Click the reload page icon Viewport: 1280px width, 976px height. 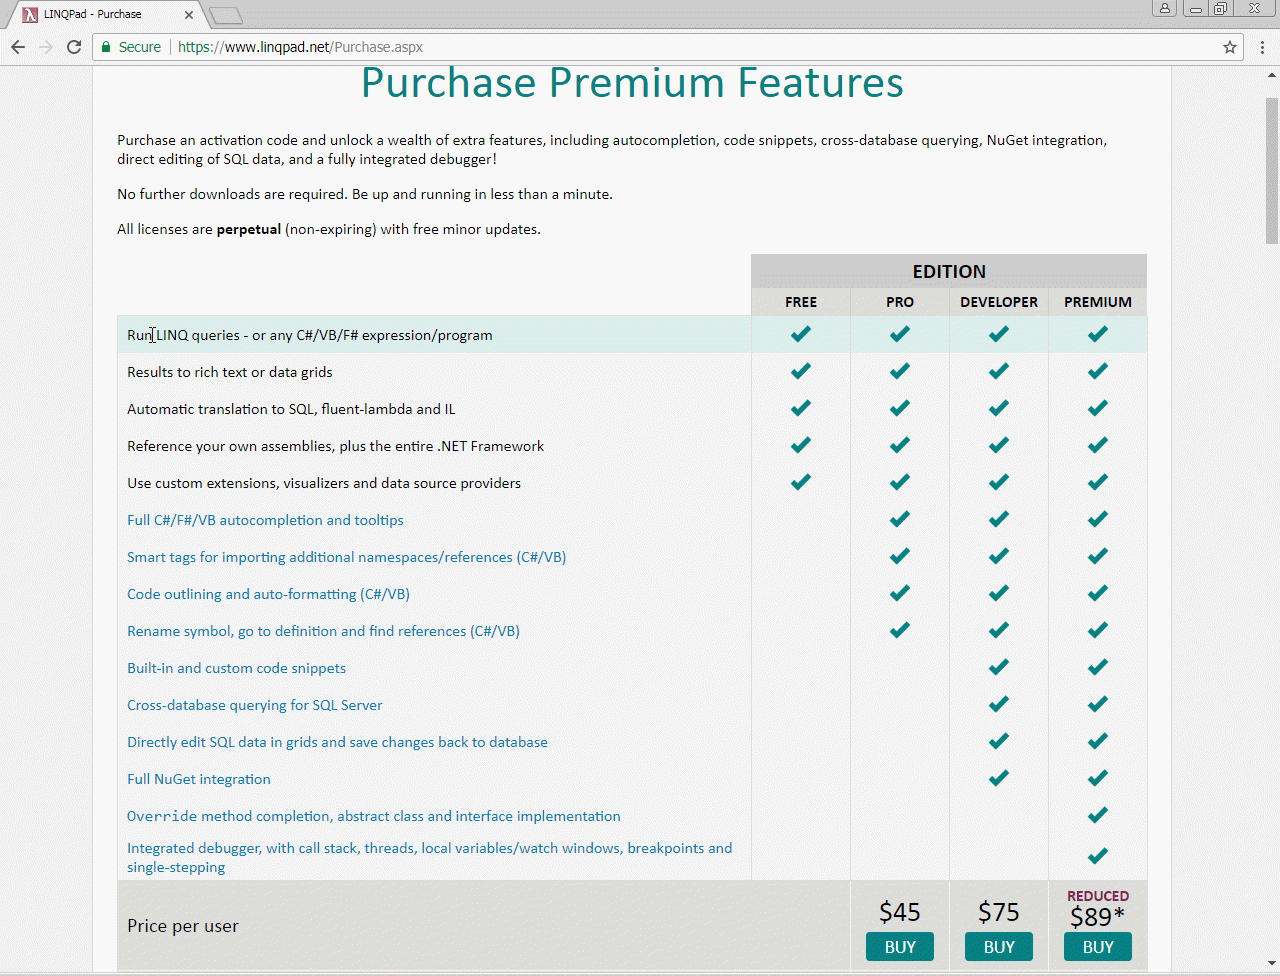pos(74,47)
